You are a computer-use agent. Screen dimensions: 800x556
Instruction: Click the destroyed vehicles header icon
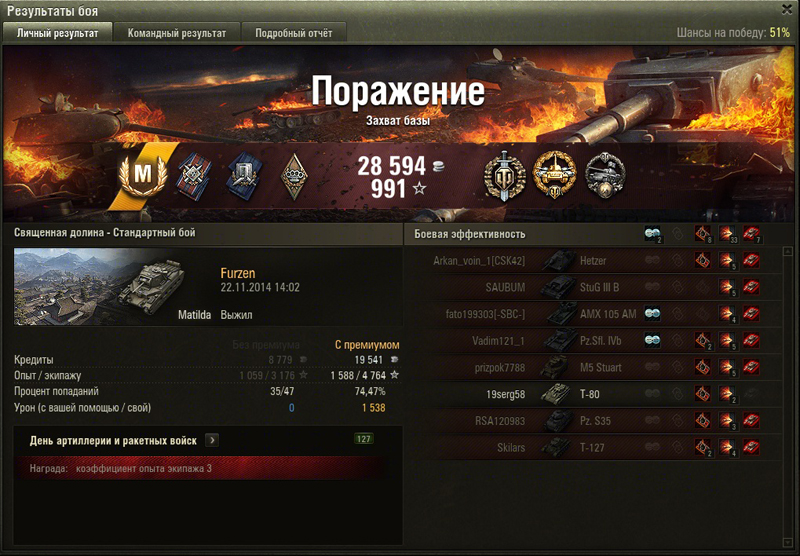pyautogui.click(x=751, y=234)
